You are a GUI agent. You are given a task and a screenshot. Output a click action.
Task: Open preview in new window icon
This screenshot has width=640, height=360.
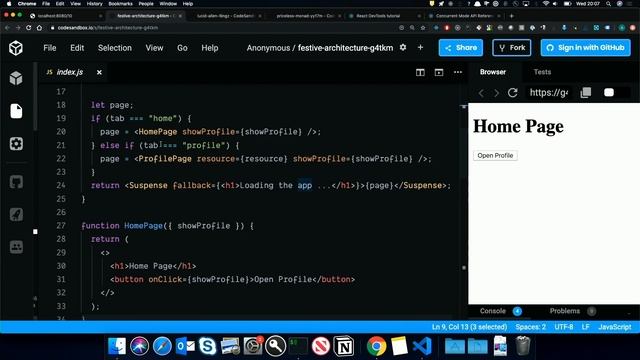pos(586,93)
